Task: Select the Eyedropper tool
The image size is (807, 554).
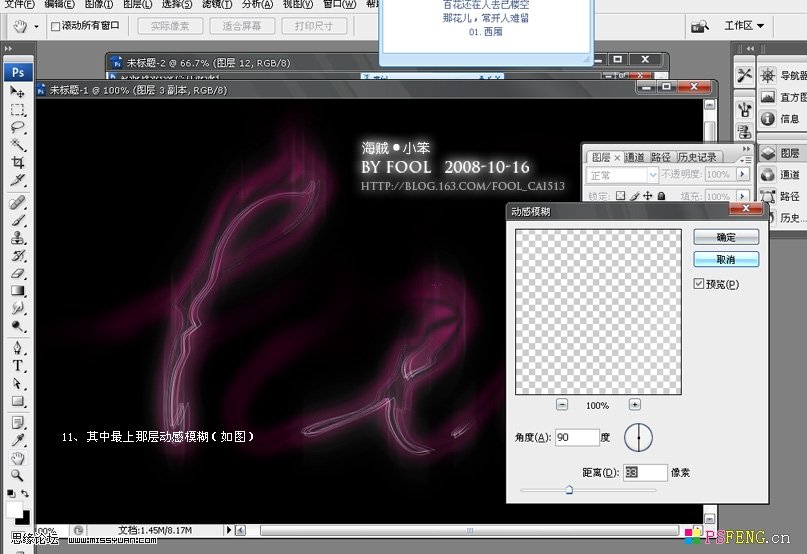Action: coord(17,440)
